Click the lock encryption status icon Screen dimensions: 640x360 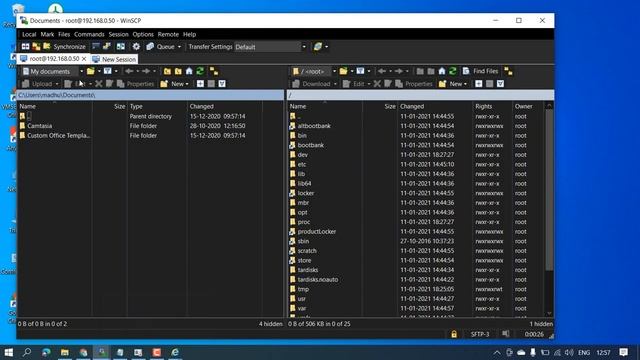(x=454, y=334)
